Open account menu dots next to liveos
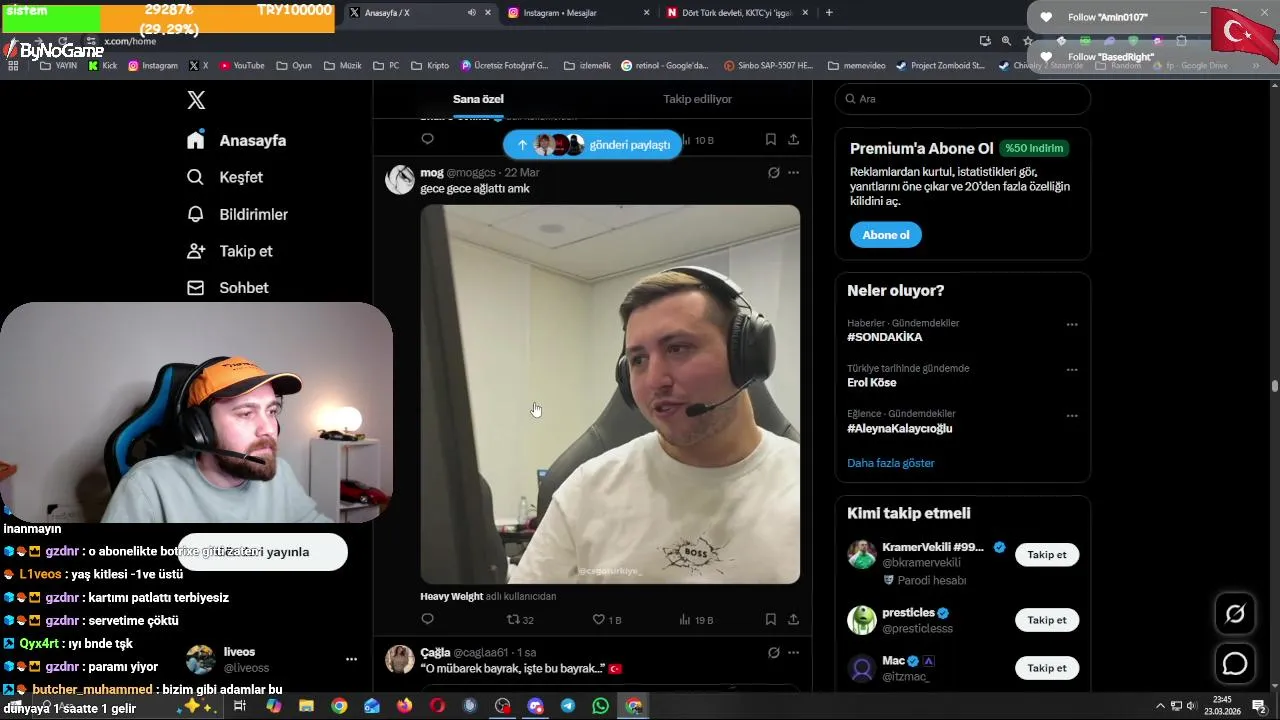Screen dimensions: 1280x720 [351, 659]
